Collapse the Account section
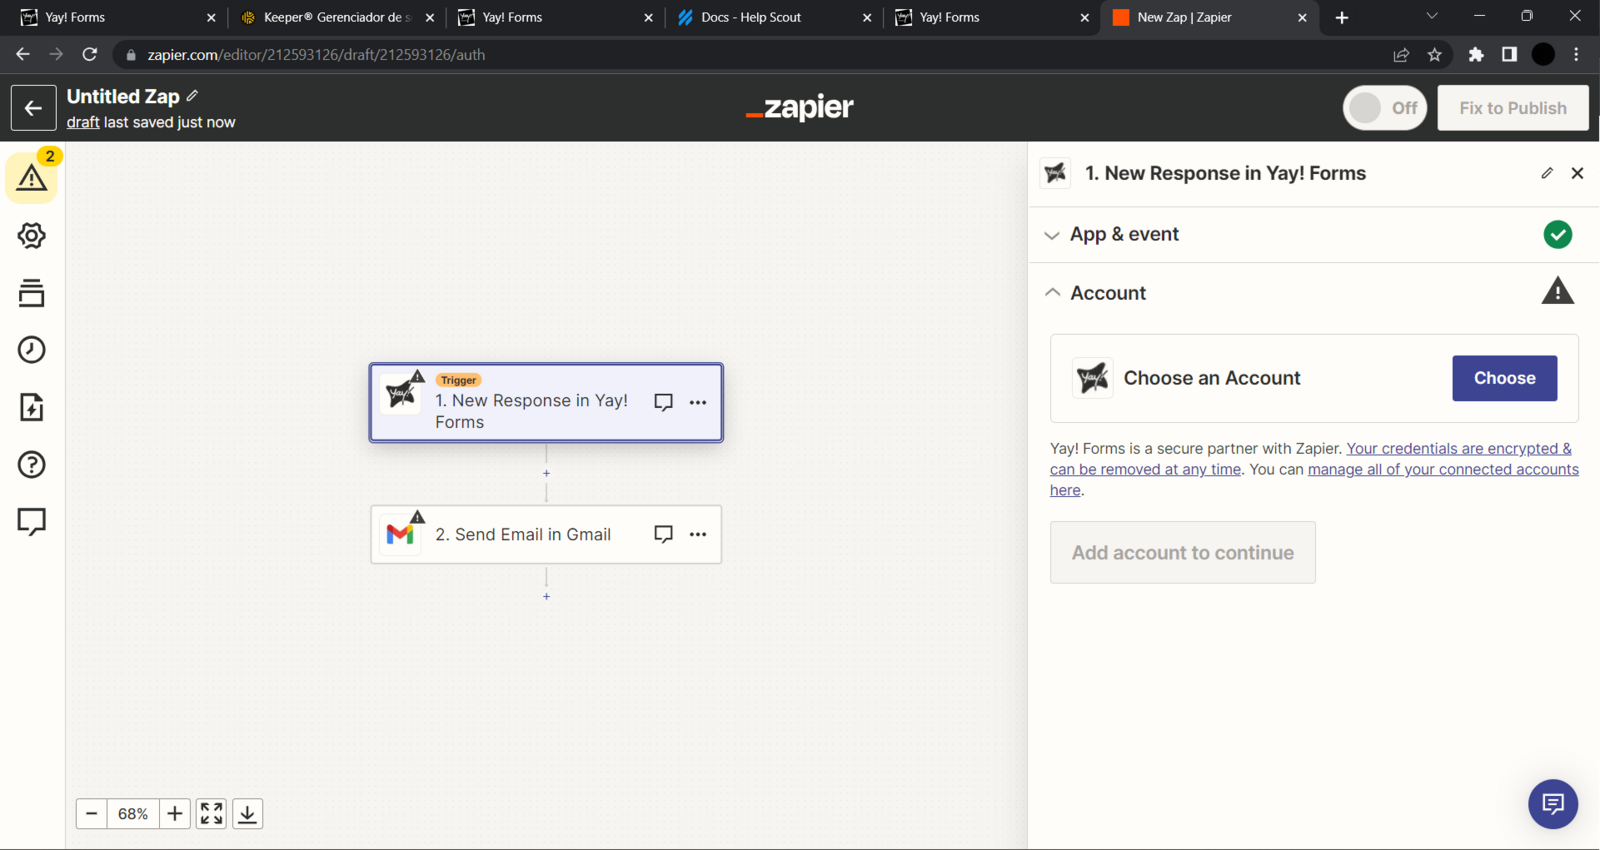The image size is (1600, 850). [x=1108, y=293]
